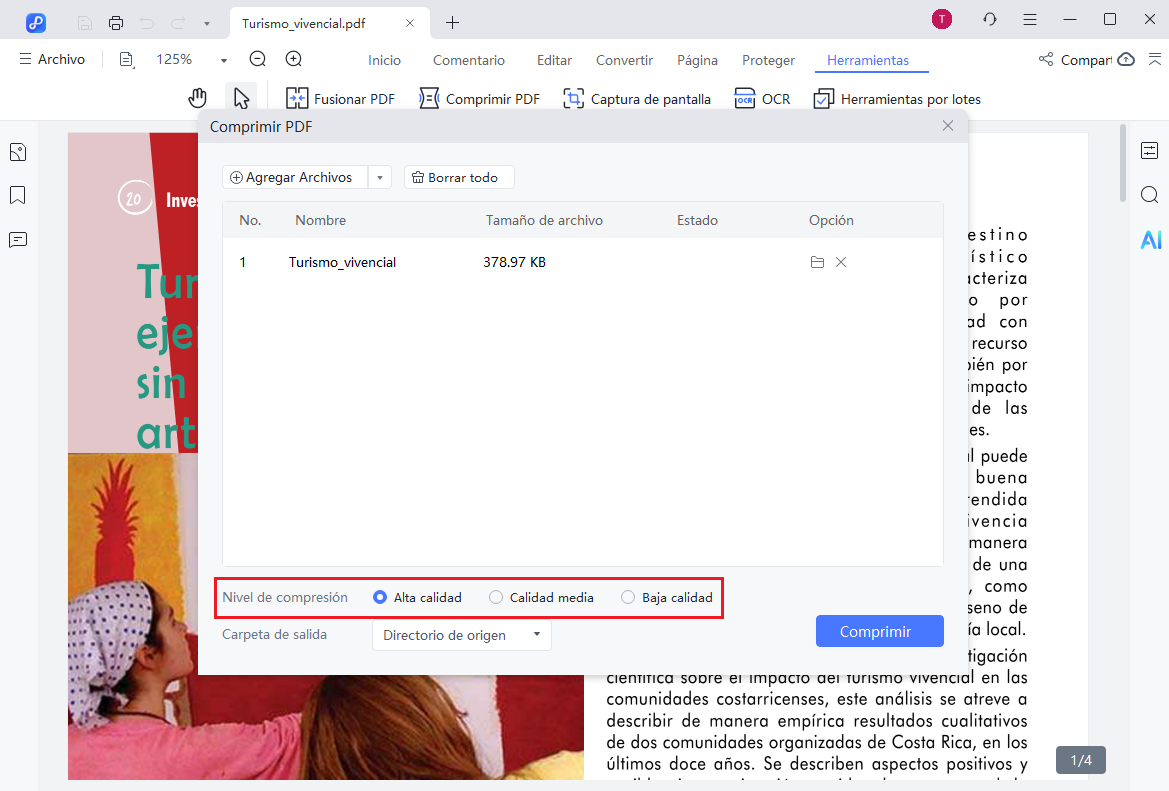Click Borrar todo button
This screenshot has width=1169, height=791.
[x=459, y=177]
